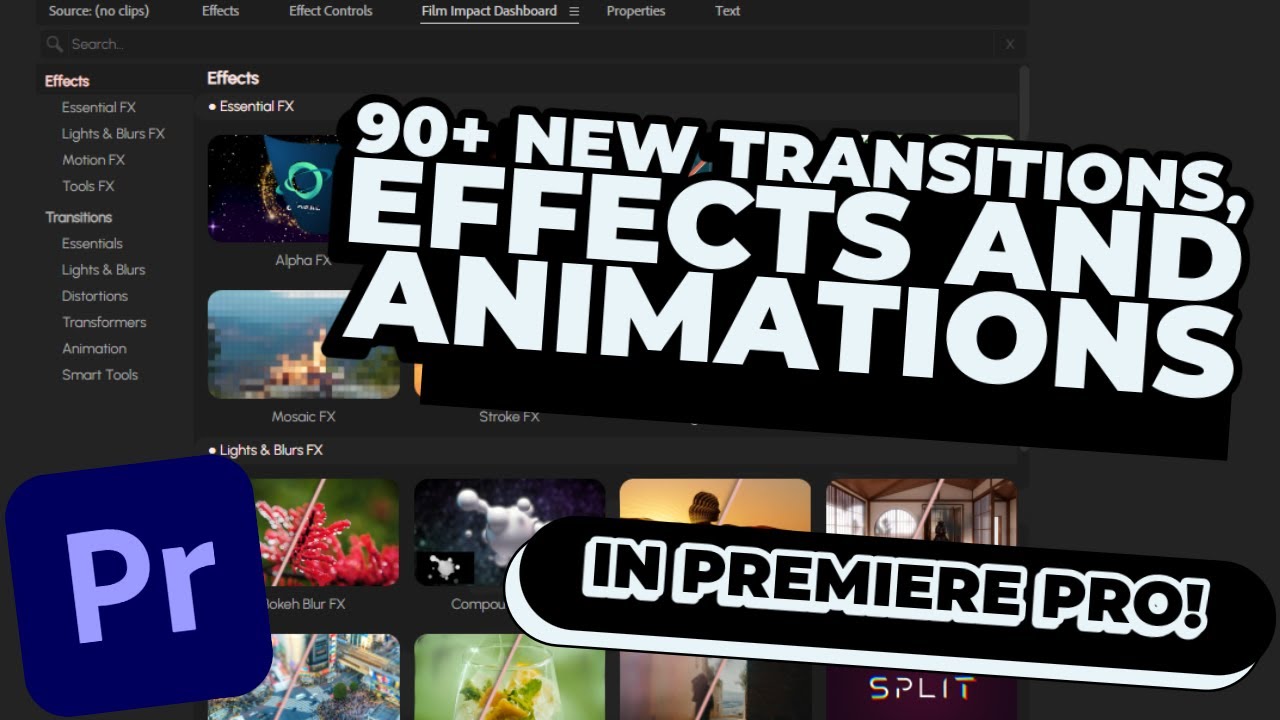Select Transitions heading in the sidebar
Screen dimensions: 1280x720
click(78, 217)
